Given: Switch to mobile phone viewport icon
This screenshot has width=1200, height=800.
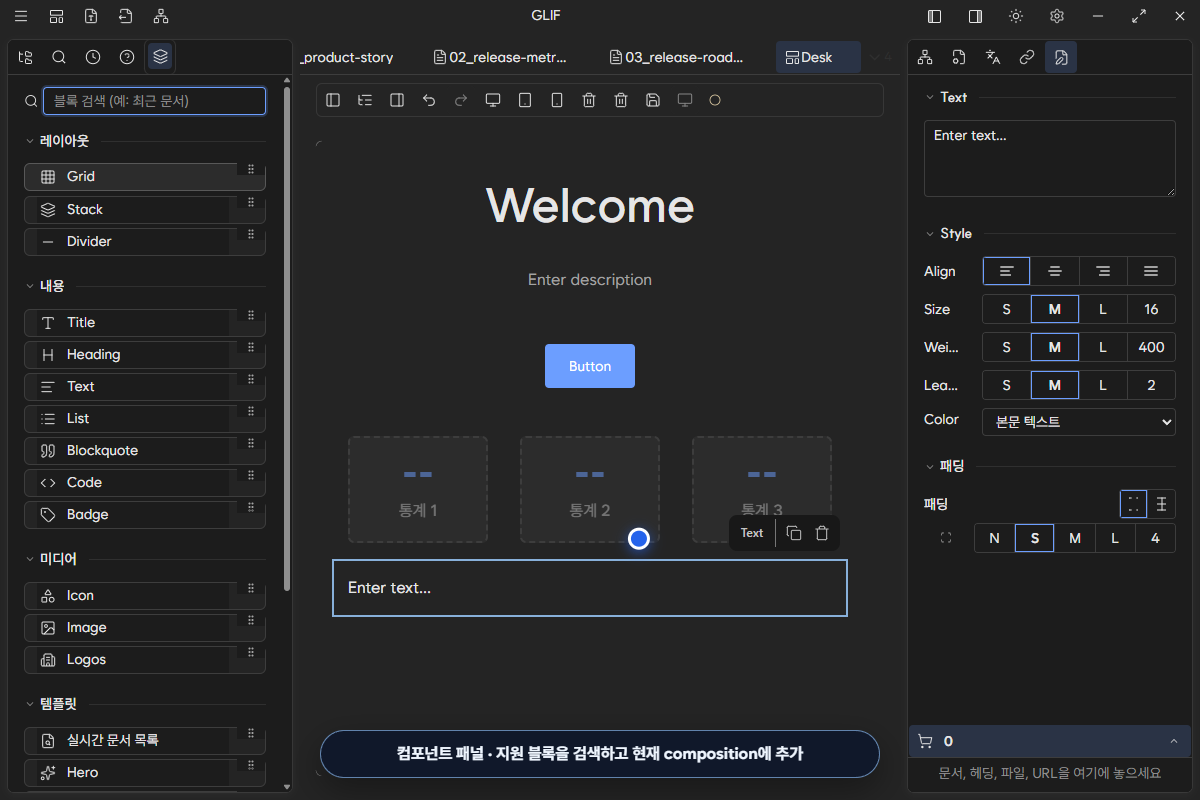Looking at the screenshot, I should pyautogui.click(x=557, y=100).
